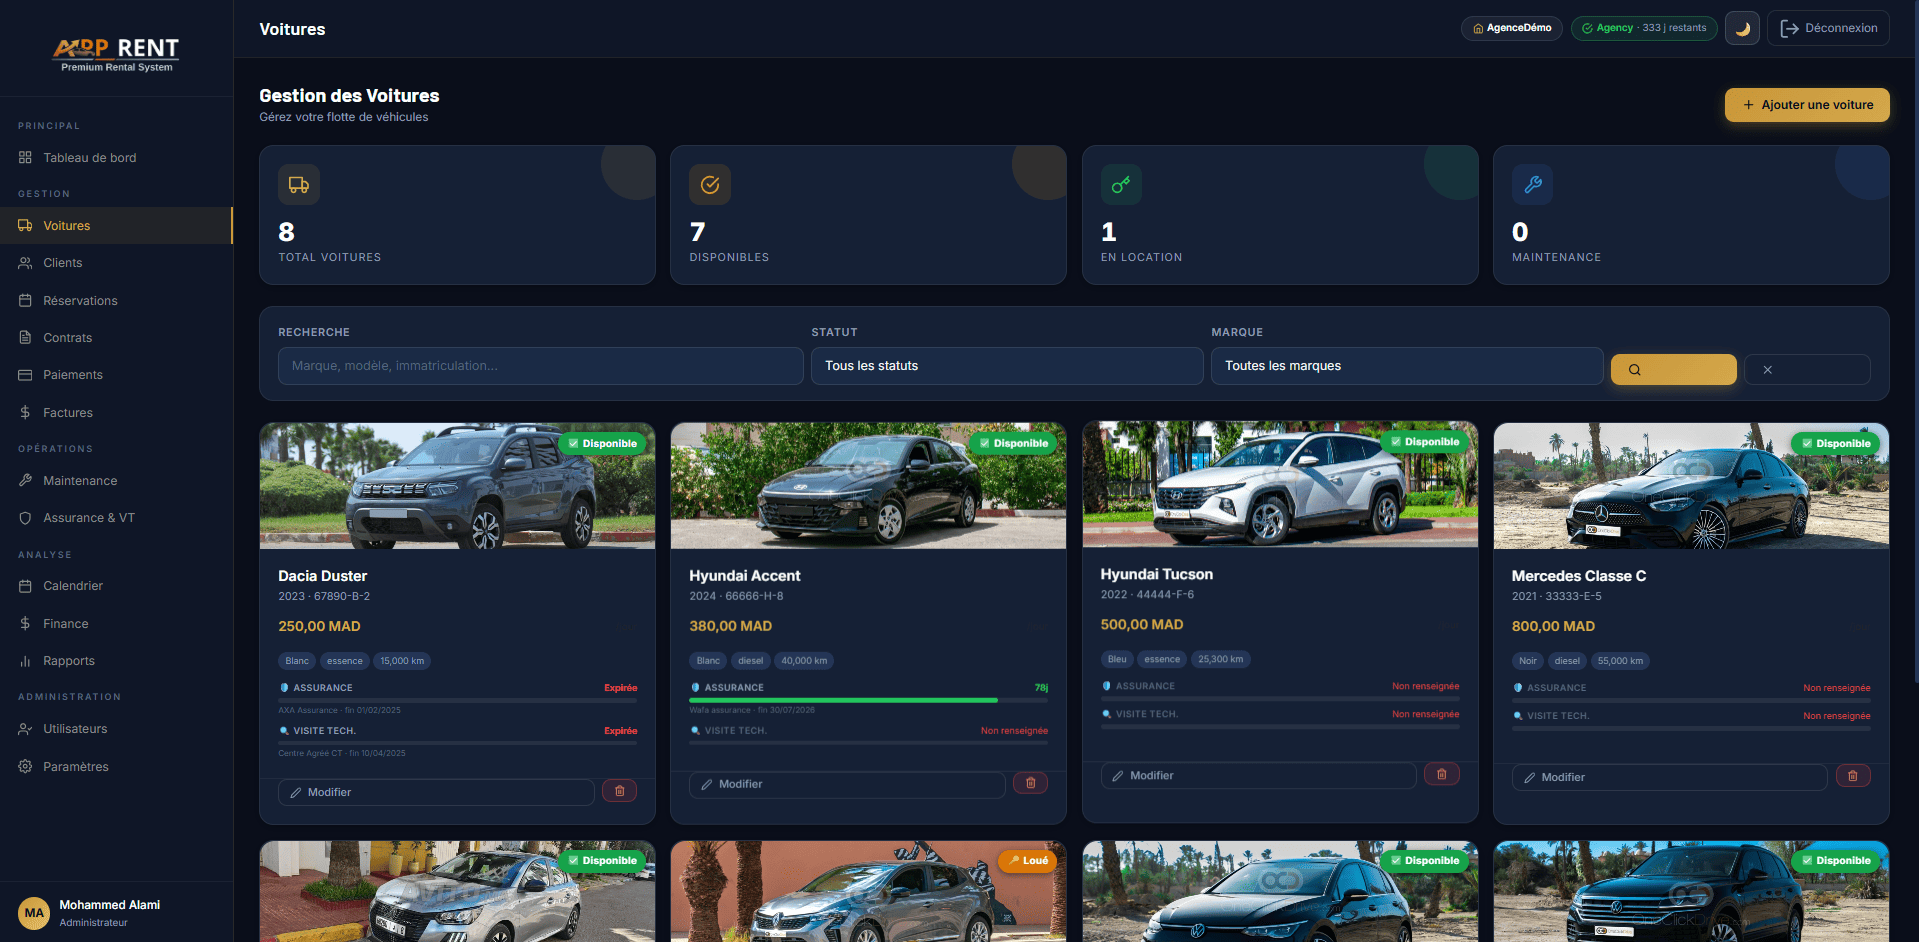Click the Hyundai Accent assurance progress bar

[x=868, y=700]
